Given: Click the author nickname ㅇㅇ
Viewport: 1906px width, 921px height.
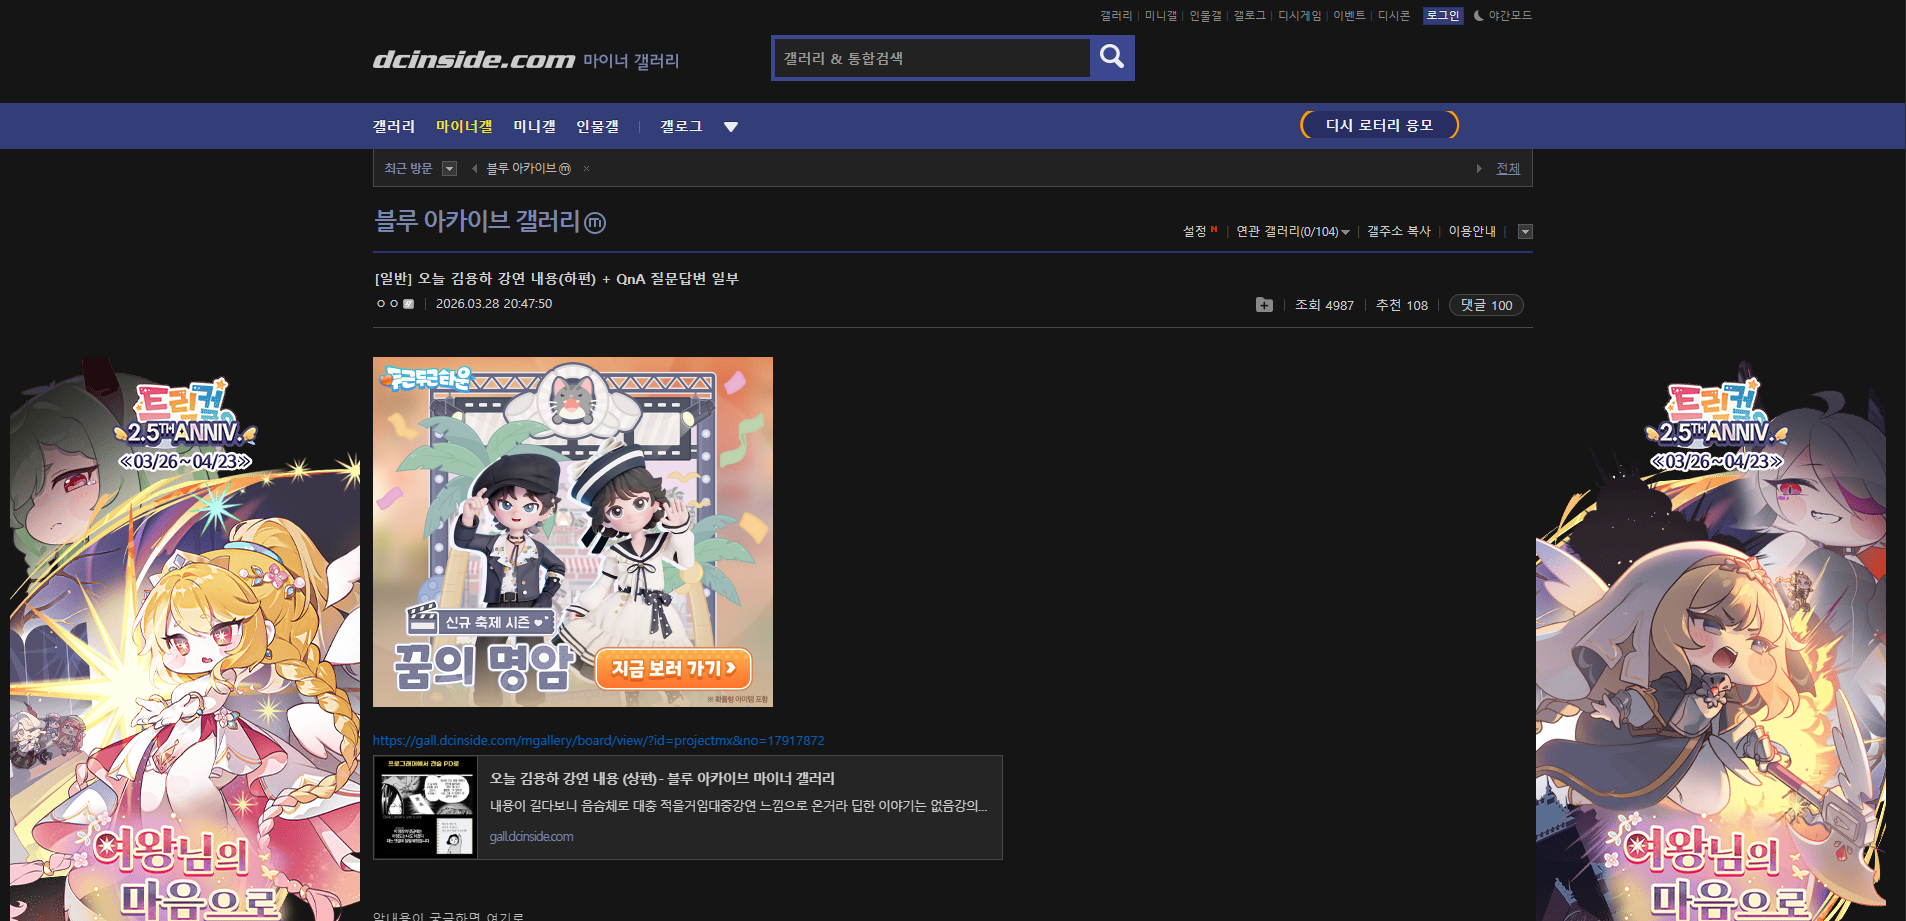Looking at the screenshot, I should (387, 304).
